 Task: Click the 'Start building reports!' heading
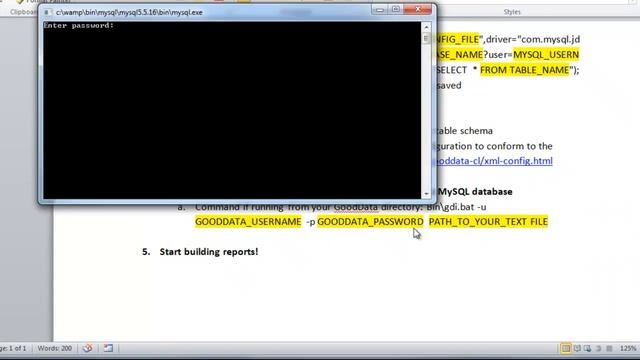(x=209, y=252)
